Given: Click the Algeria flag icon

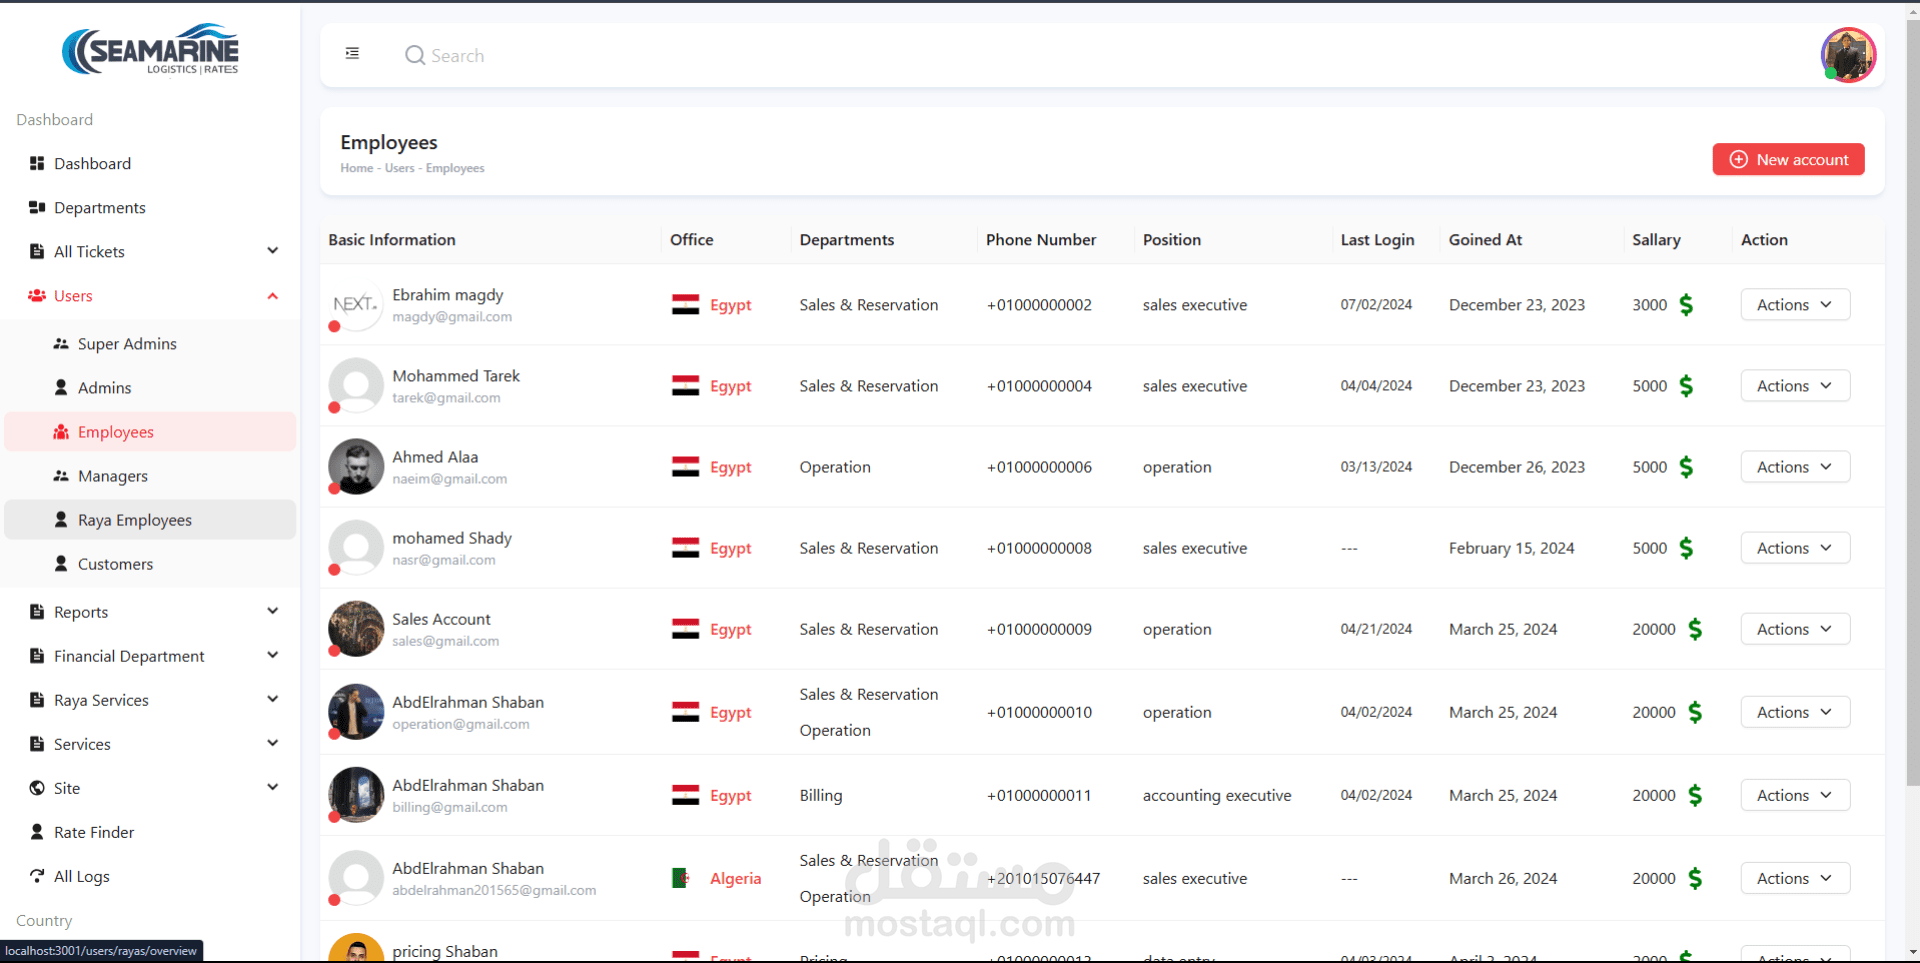Looking at the screenshot, I should click(x=681, y=878).
